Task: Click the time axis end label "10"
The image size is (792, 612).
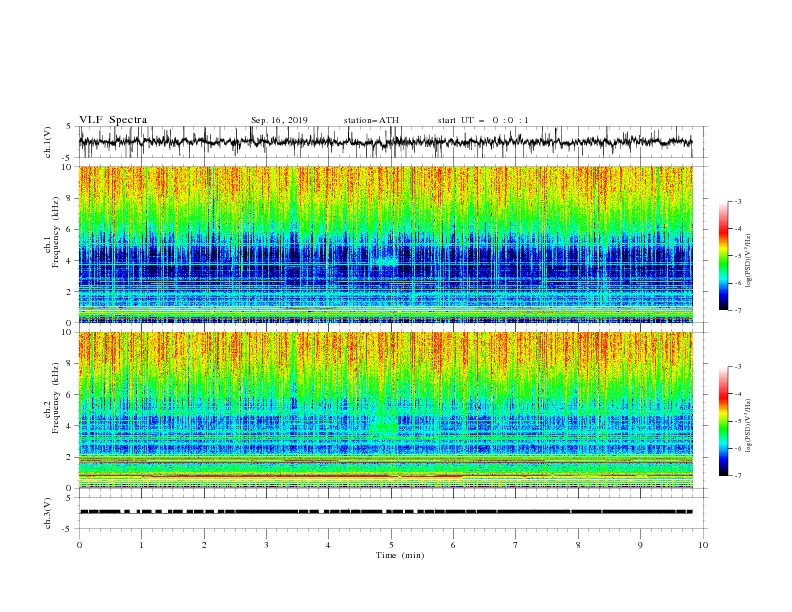Action: 703,545
